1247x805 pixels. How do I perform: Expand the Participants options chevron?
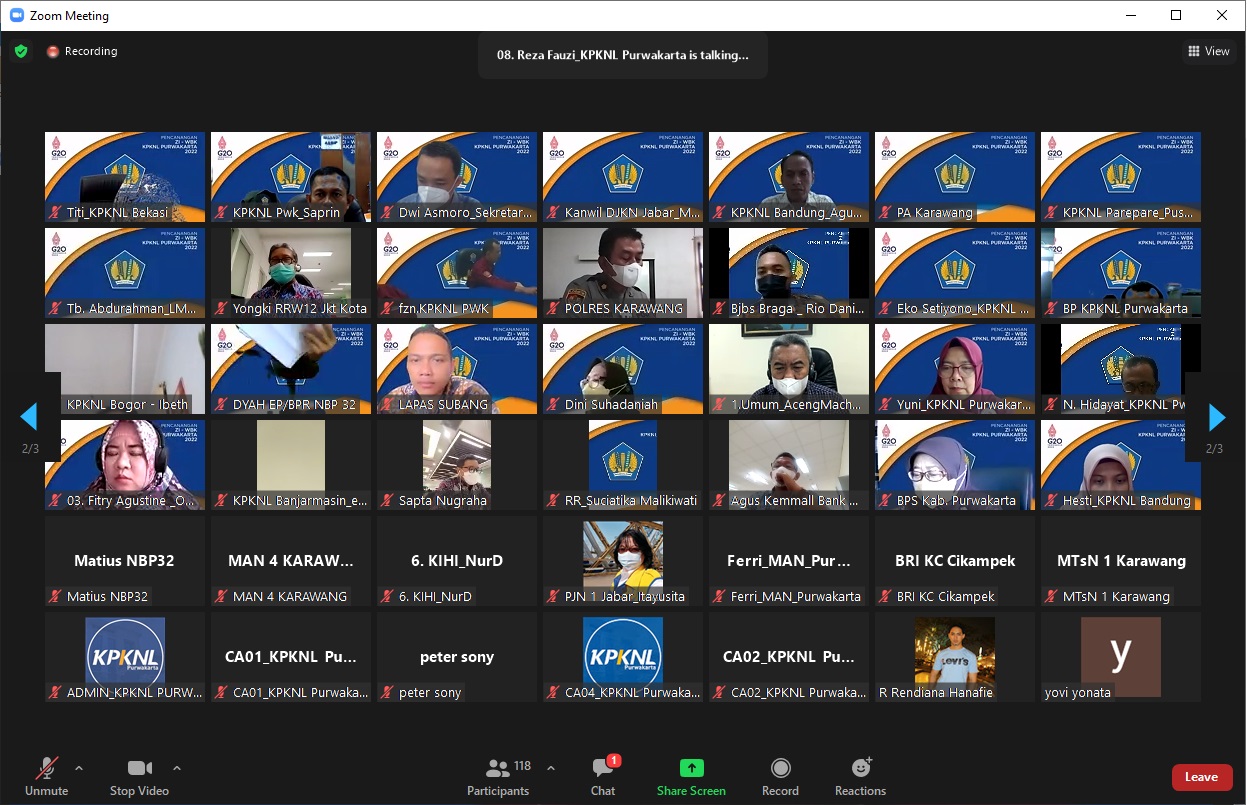[550, 768]
